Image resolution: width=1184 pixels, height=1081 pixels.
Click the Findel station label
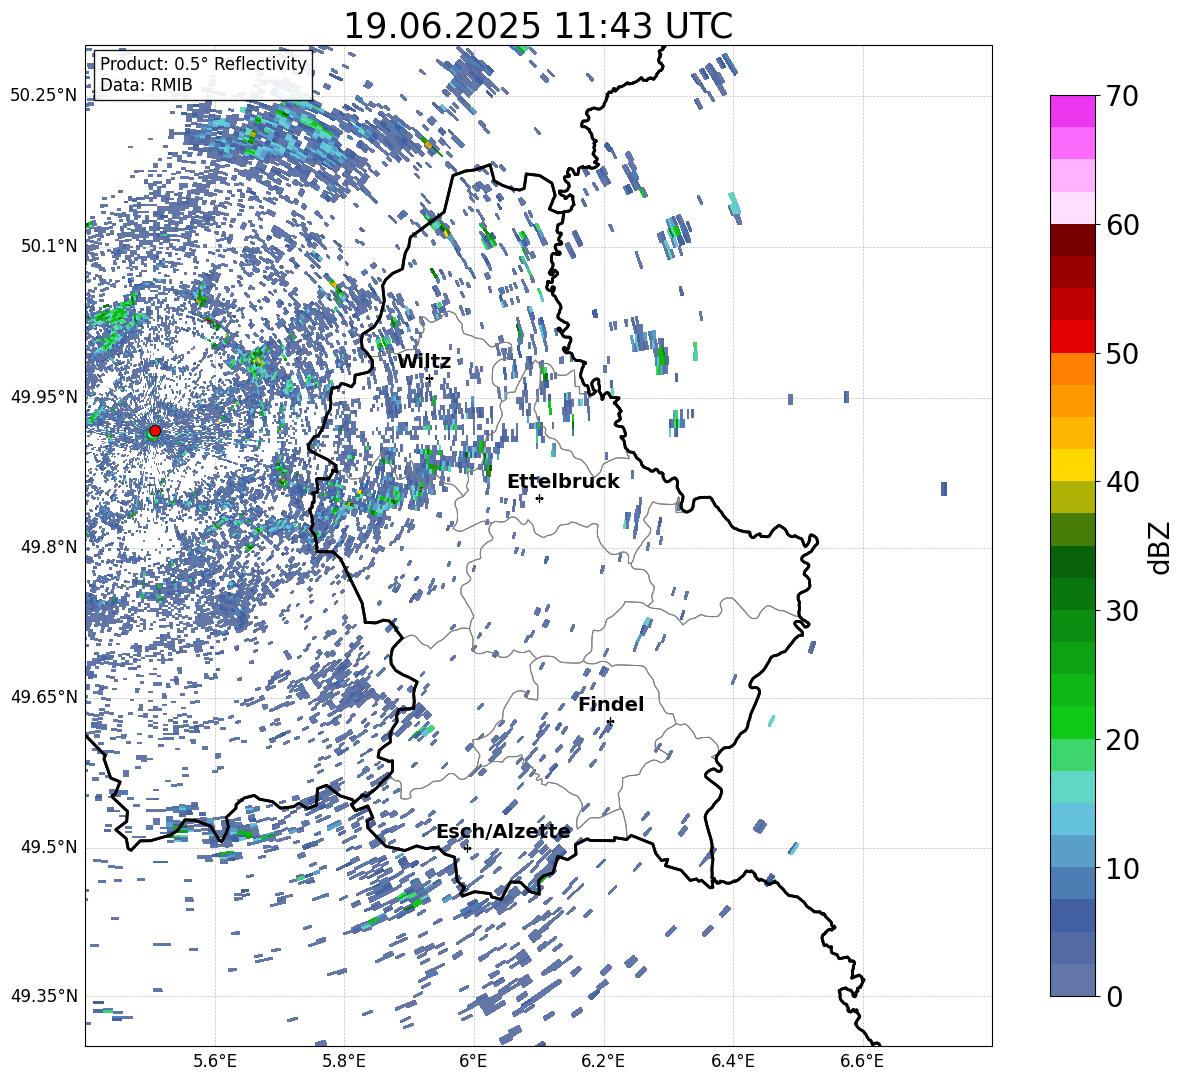[611, 704]
